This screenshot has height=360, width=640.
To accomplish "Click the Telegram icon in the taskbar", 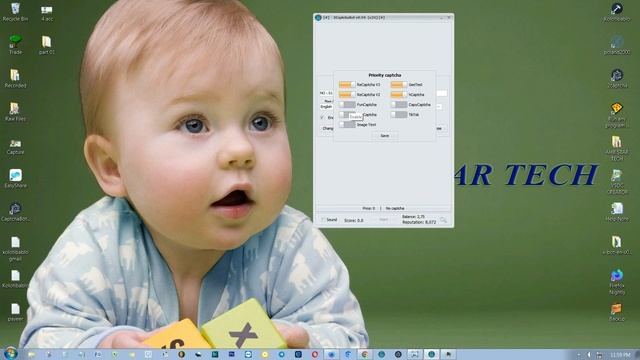I will pos(282,354).
